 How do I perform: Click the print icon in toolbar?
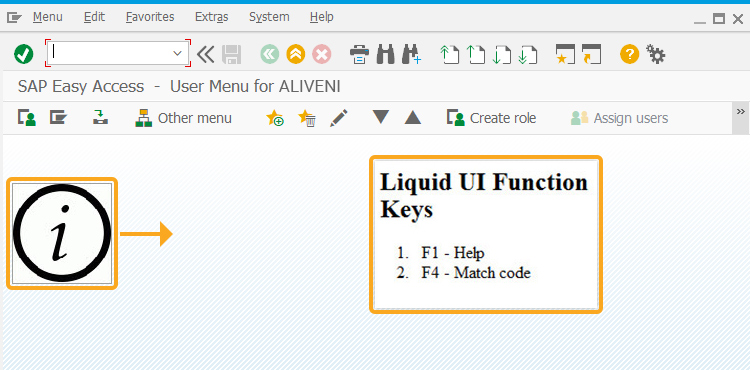(359, 54)
